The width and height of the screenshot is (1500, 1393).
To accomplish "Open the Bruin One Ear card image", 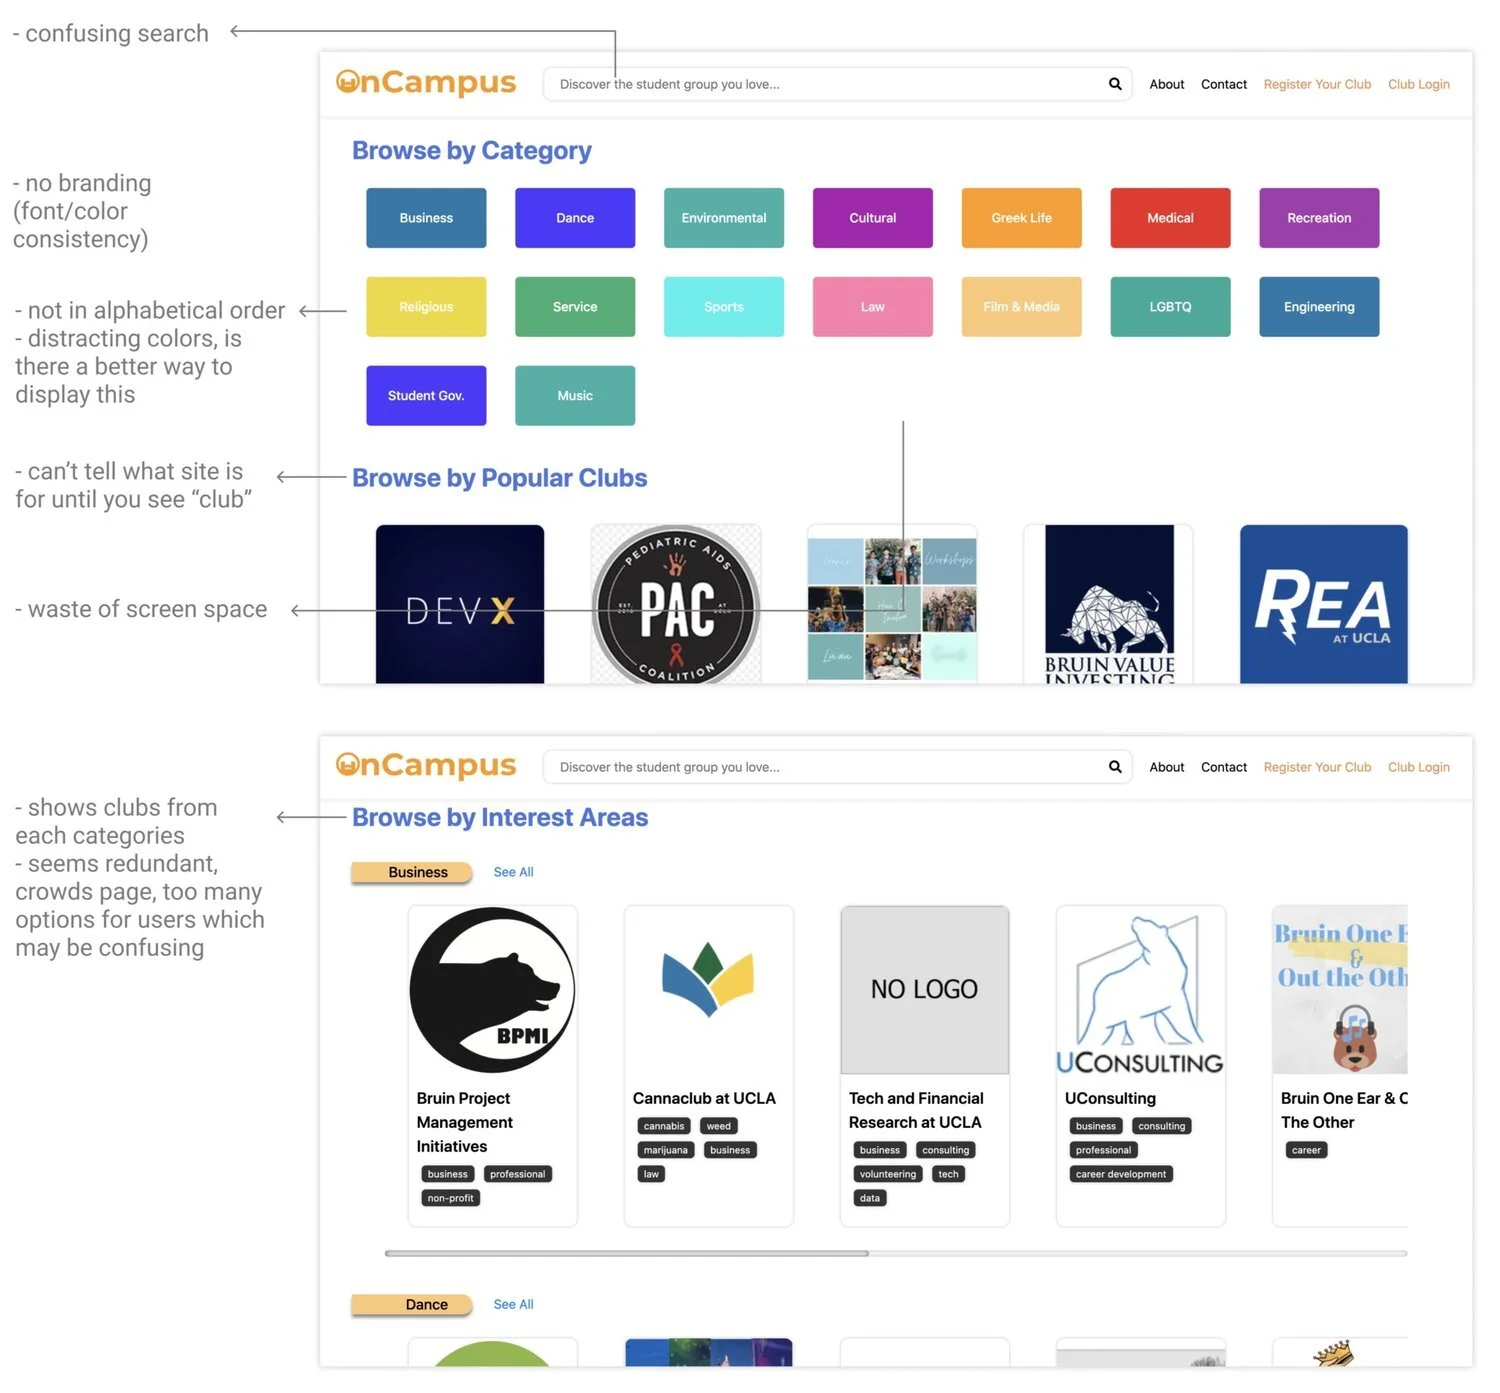I will pyautogui.click(x=1340, y=990).
